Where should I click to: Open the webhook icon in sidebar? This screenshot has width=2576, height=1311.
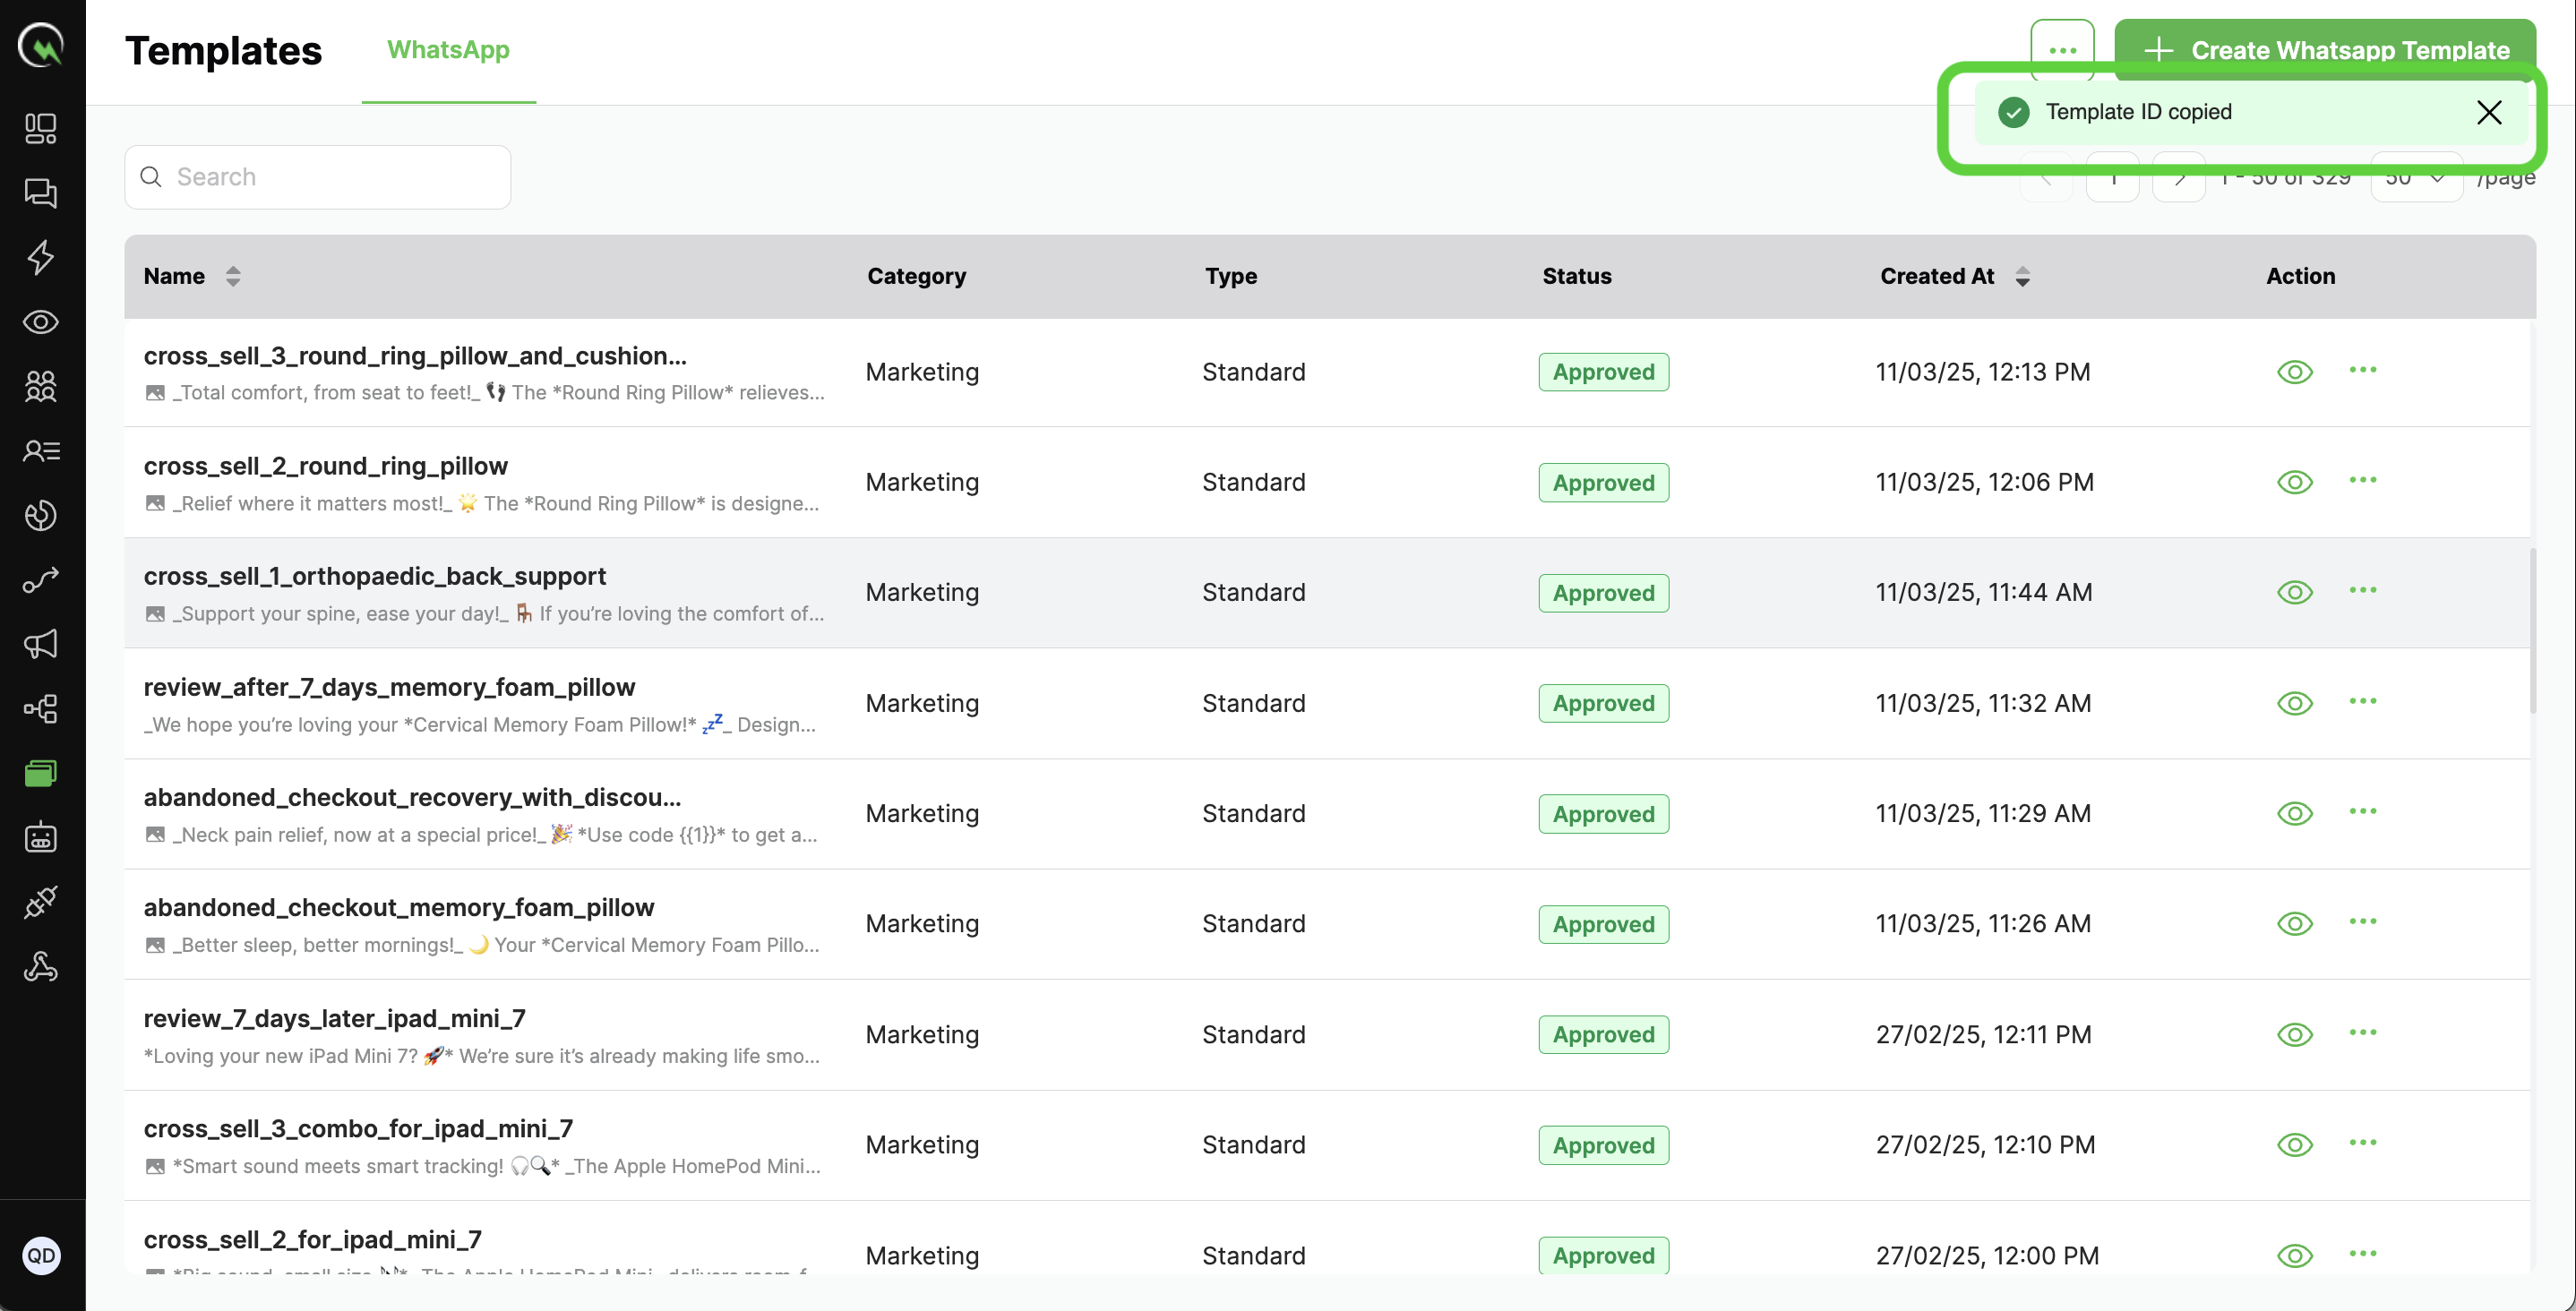pyautogui.click(x=41, y=966)
